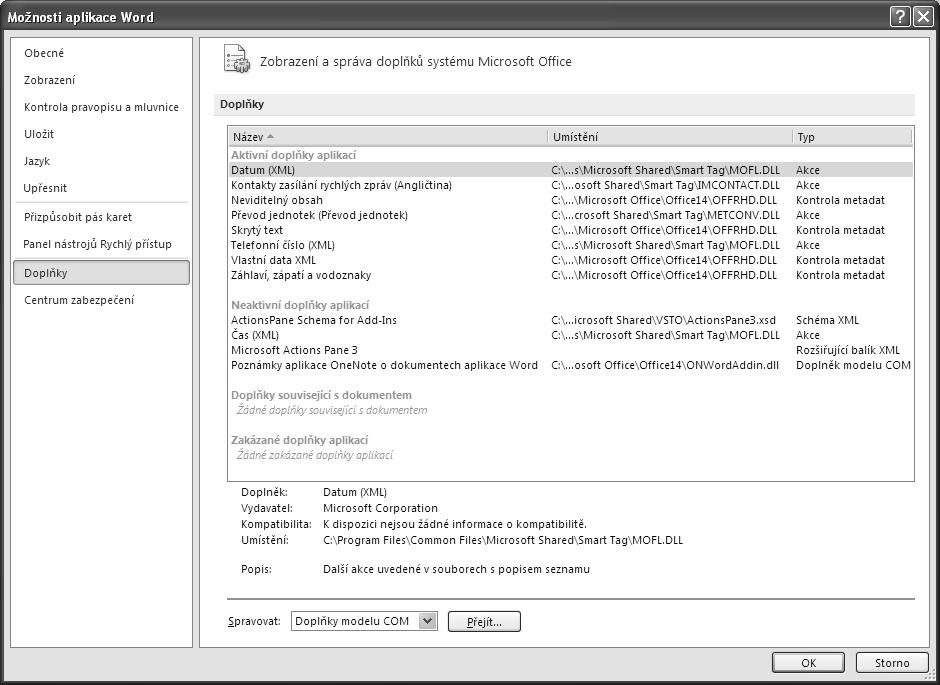
Task: Open the Help question mark button
Action: (x=900, y=17)
